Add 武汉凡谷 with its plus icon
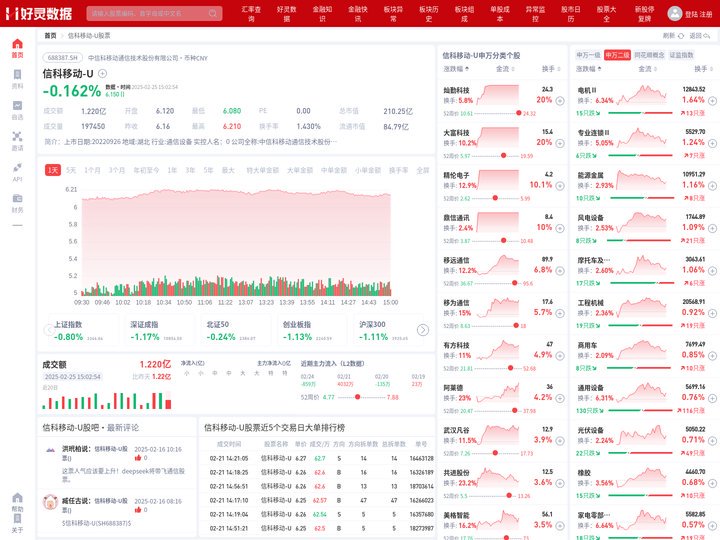The image size is (720, 540). tap(560, 441)
